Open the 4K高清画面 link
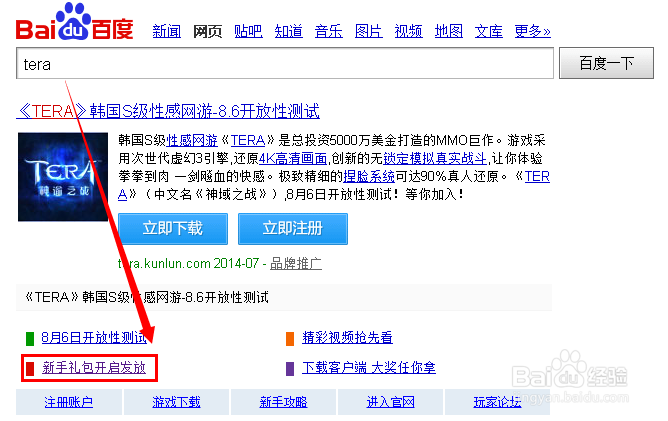The width and height of the screenshot is (668, 421). [x=293, y=159]
